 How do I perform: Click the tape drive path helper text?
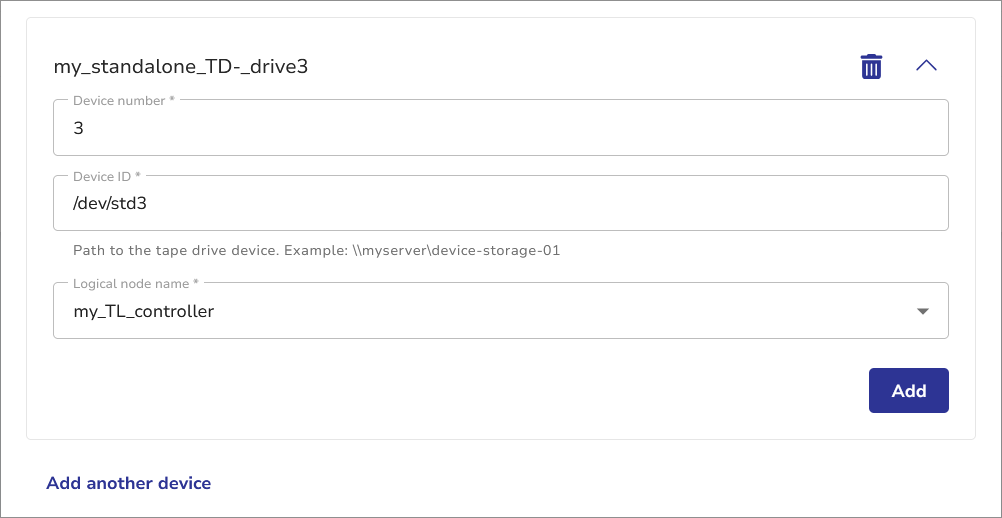tap(175, 250)
